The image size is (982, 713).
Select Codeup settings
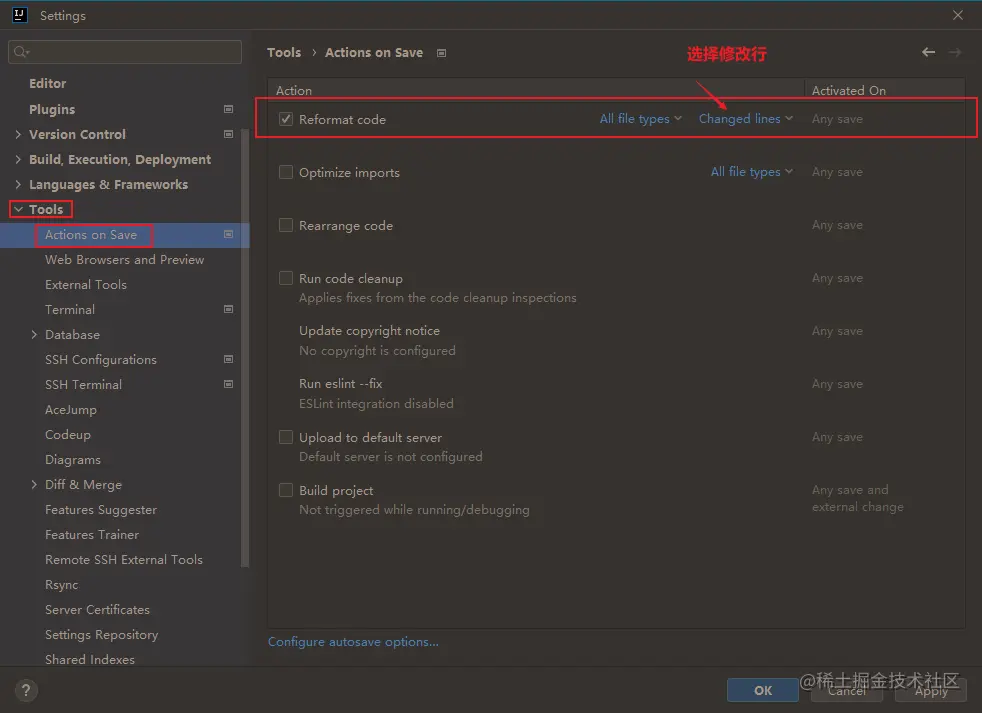(68, 435)
